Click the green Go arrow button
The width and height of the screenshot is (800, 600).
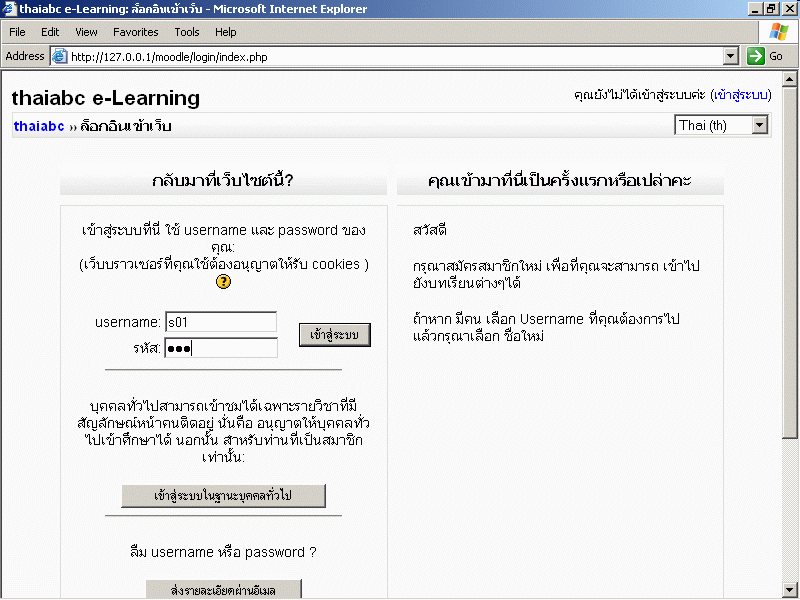pyautogui.click(x=764, y=56)
